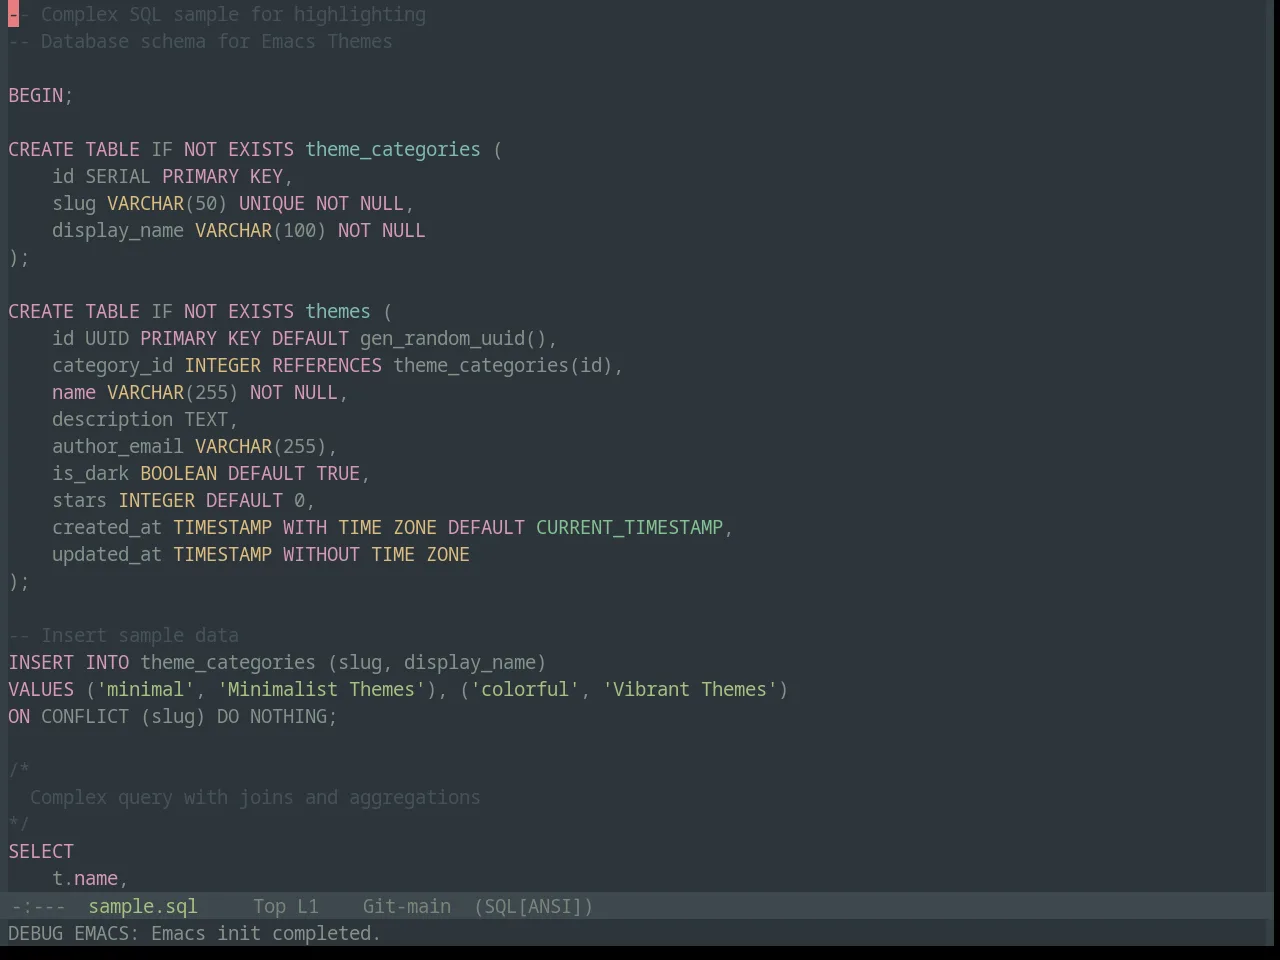
Task: Click the '-- Insert sample data' comment
Action: point(124,635)
